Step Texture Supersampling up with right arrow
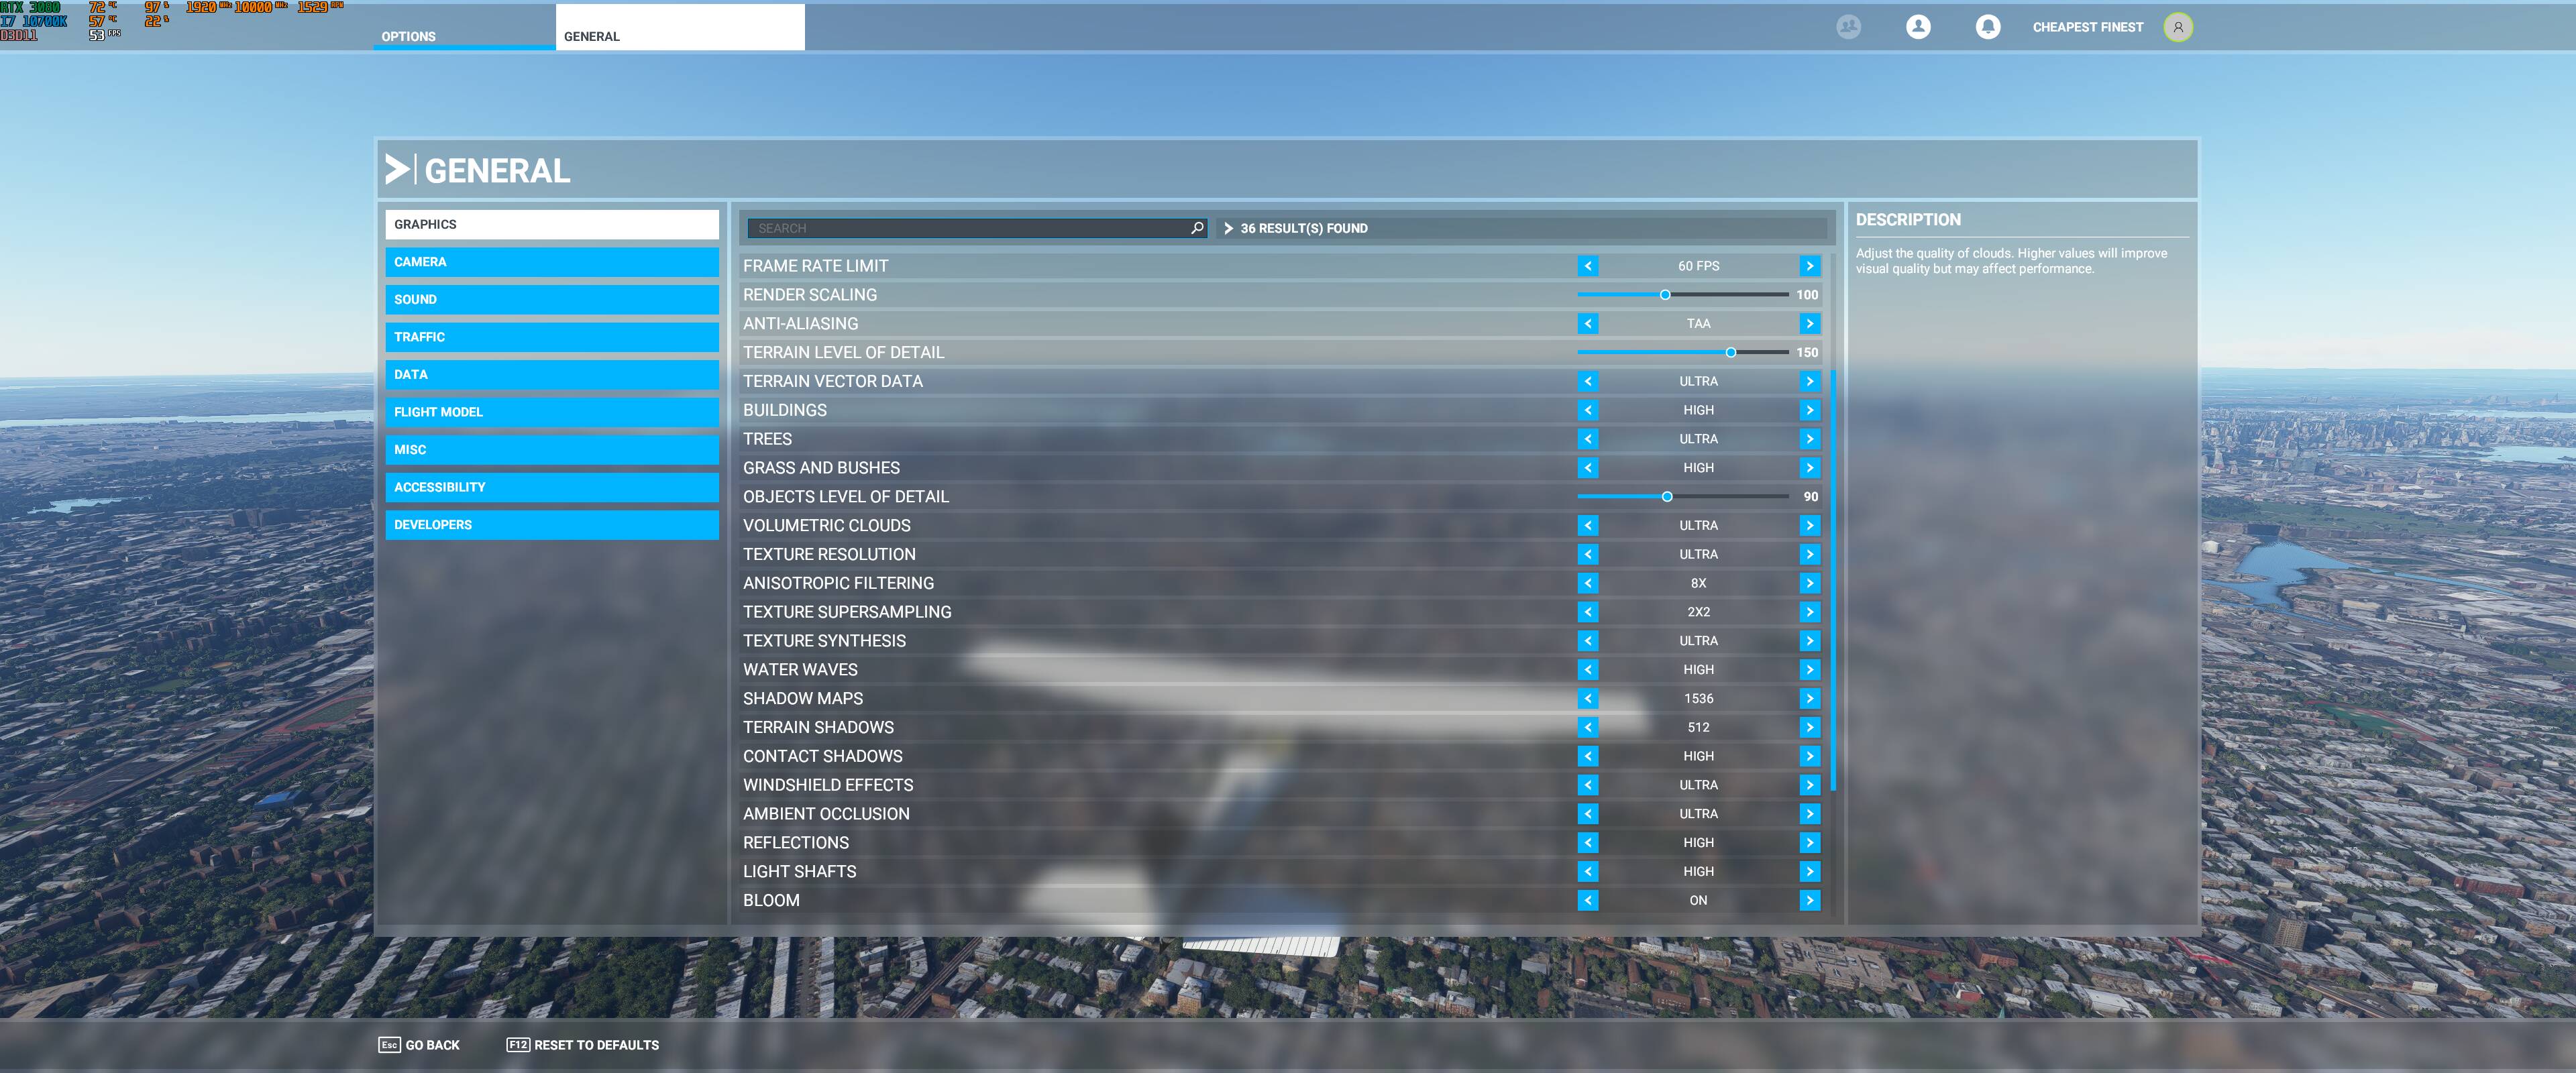 (1809, 612)
